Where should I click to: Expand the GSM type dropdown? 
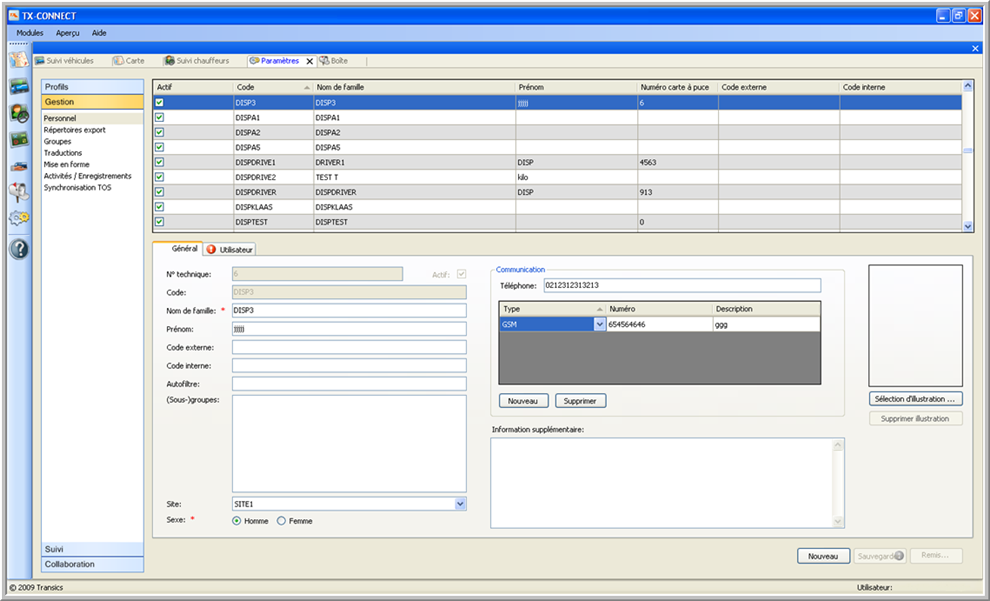tap(600, 324)
